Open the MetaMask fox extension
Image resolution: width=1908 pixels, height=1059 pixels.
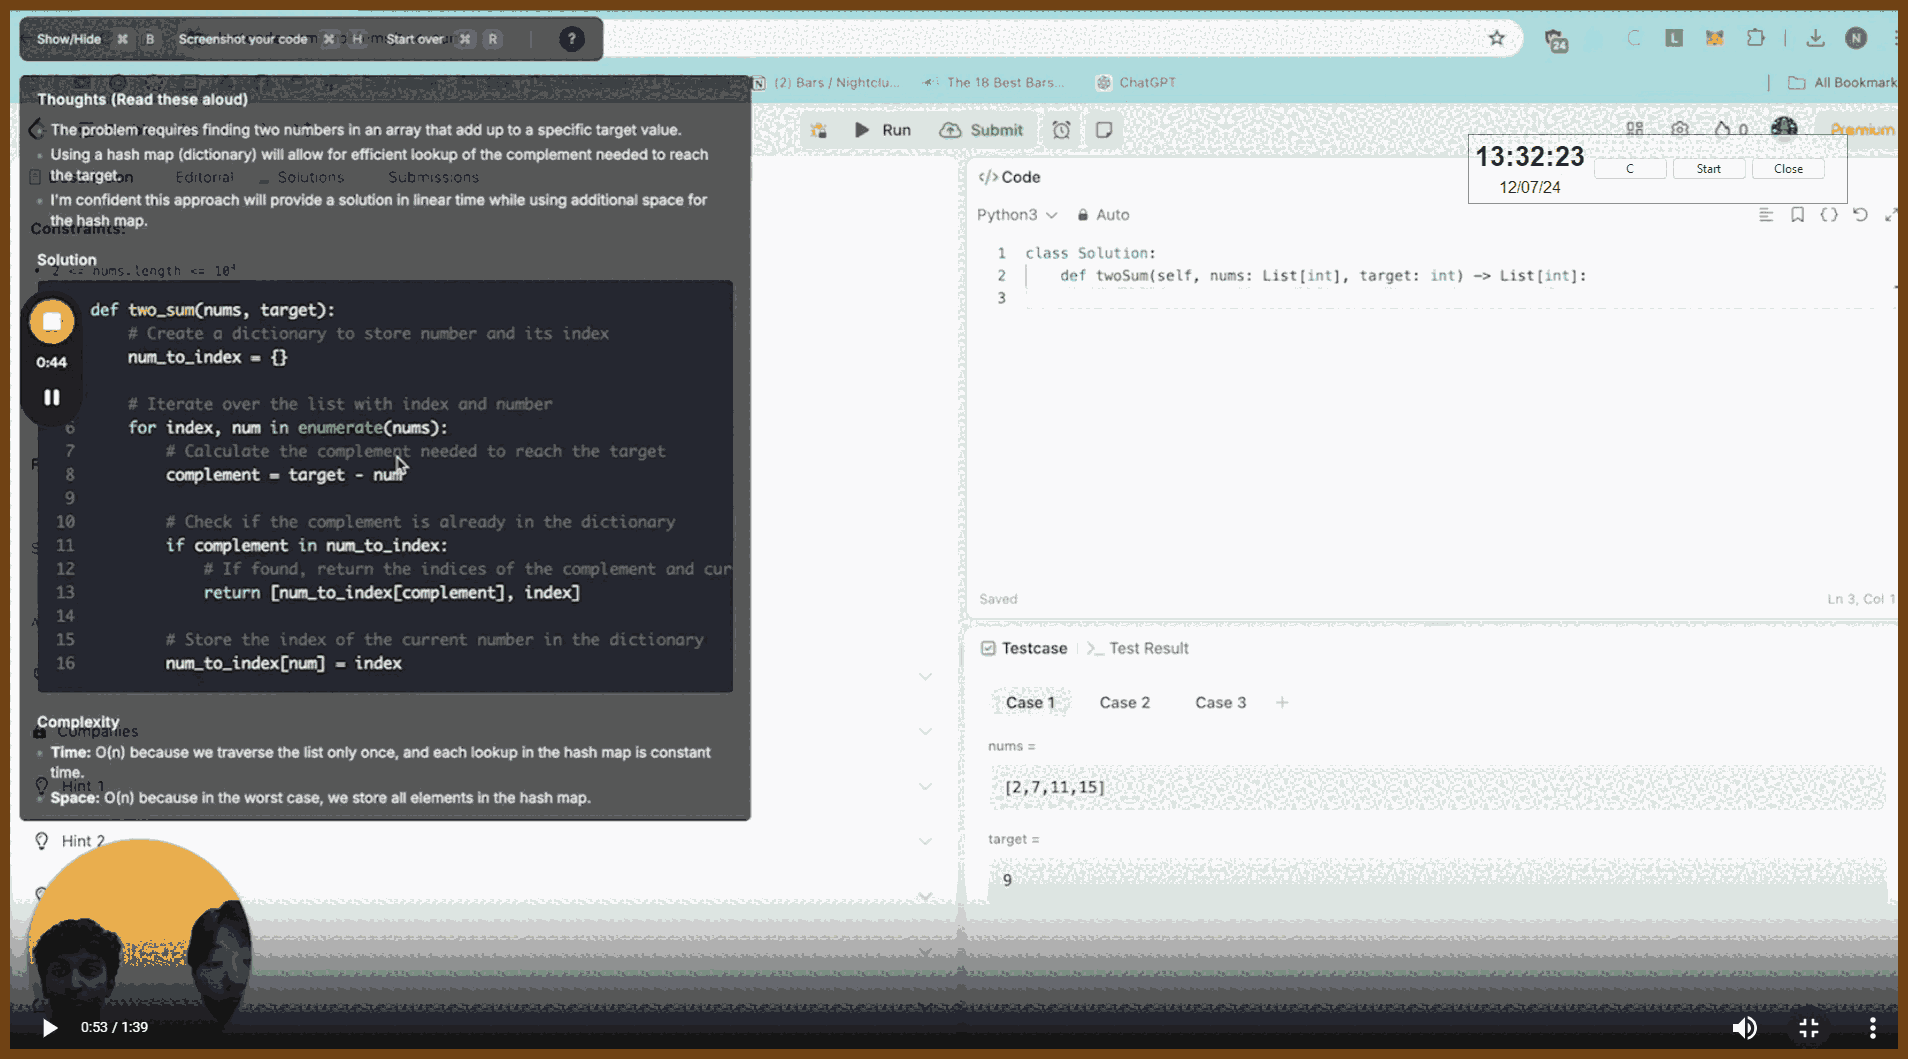(x=1714, y=38)
